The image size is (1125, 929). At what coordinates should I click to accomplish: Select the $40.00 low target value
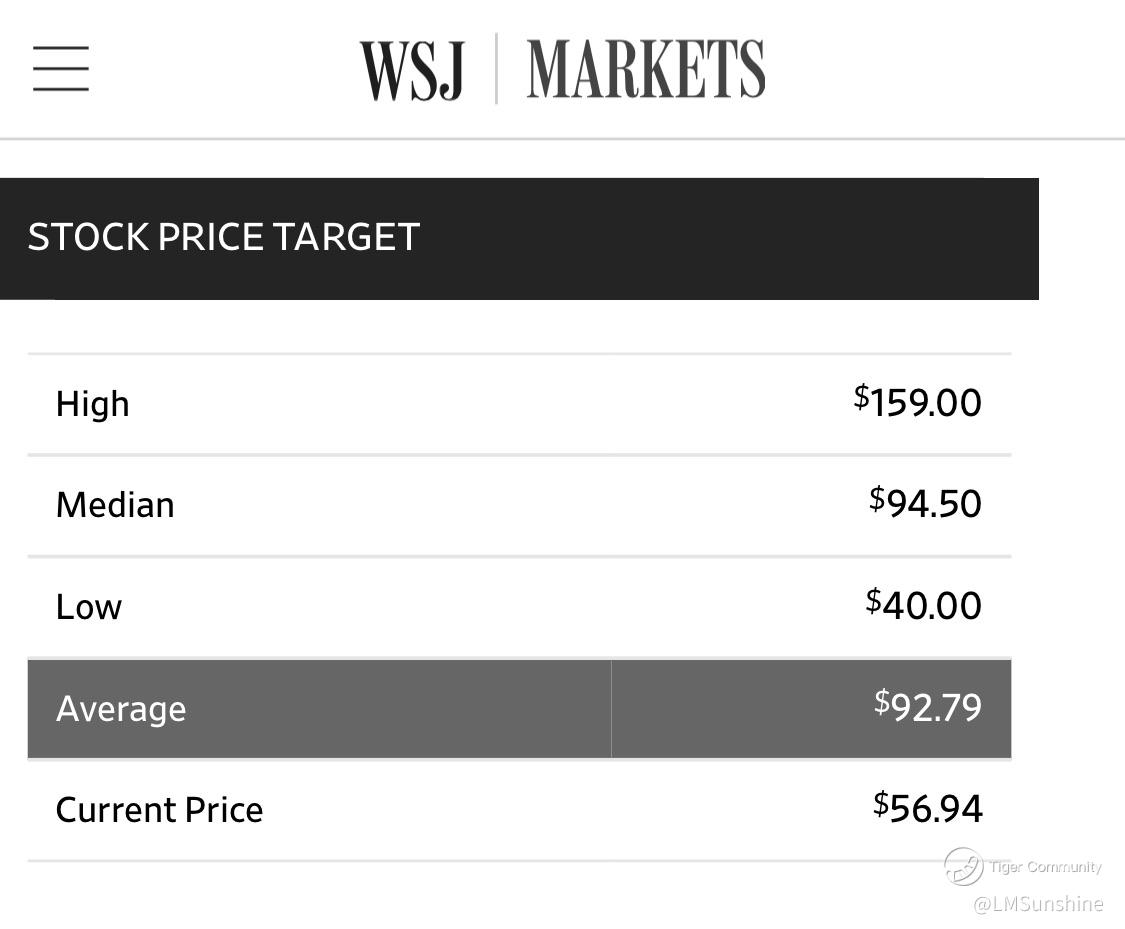pyautogui.click(x=923, y=605)
